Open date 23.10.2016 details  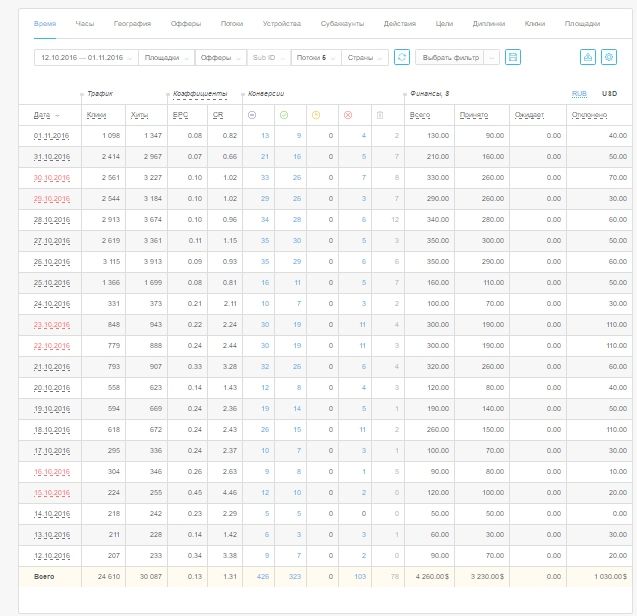(x=52, y=325)
